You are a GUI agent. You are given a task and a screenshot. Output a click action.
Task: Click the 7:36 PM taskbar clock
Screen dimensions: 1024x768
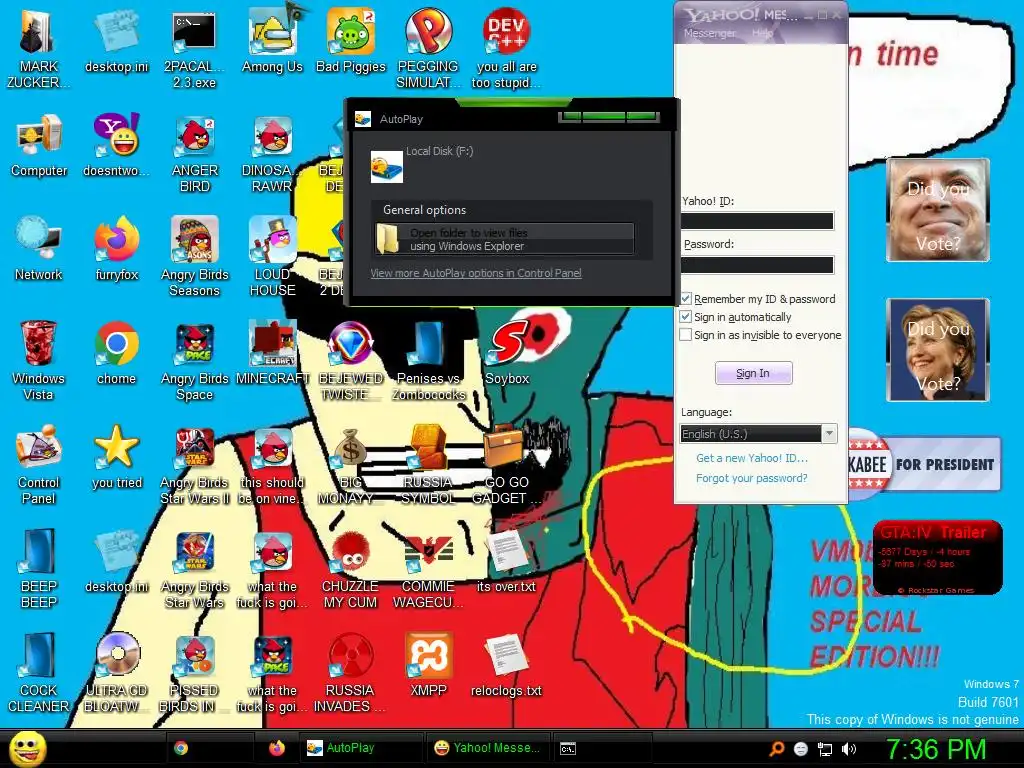point(936,749)
